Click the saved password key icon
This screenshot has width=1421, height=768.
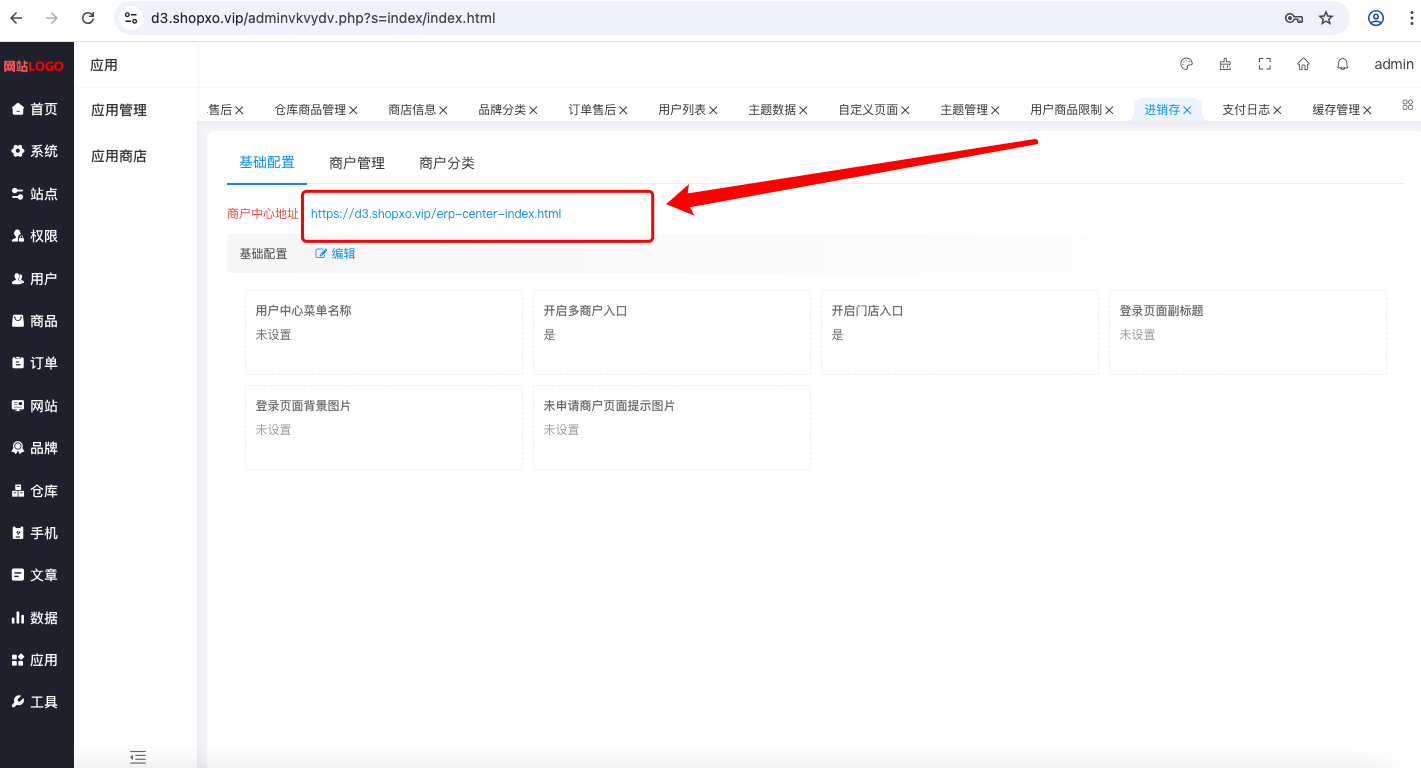pyautogui.click(x=1294, y=18)
